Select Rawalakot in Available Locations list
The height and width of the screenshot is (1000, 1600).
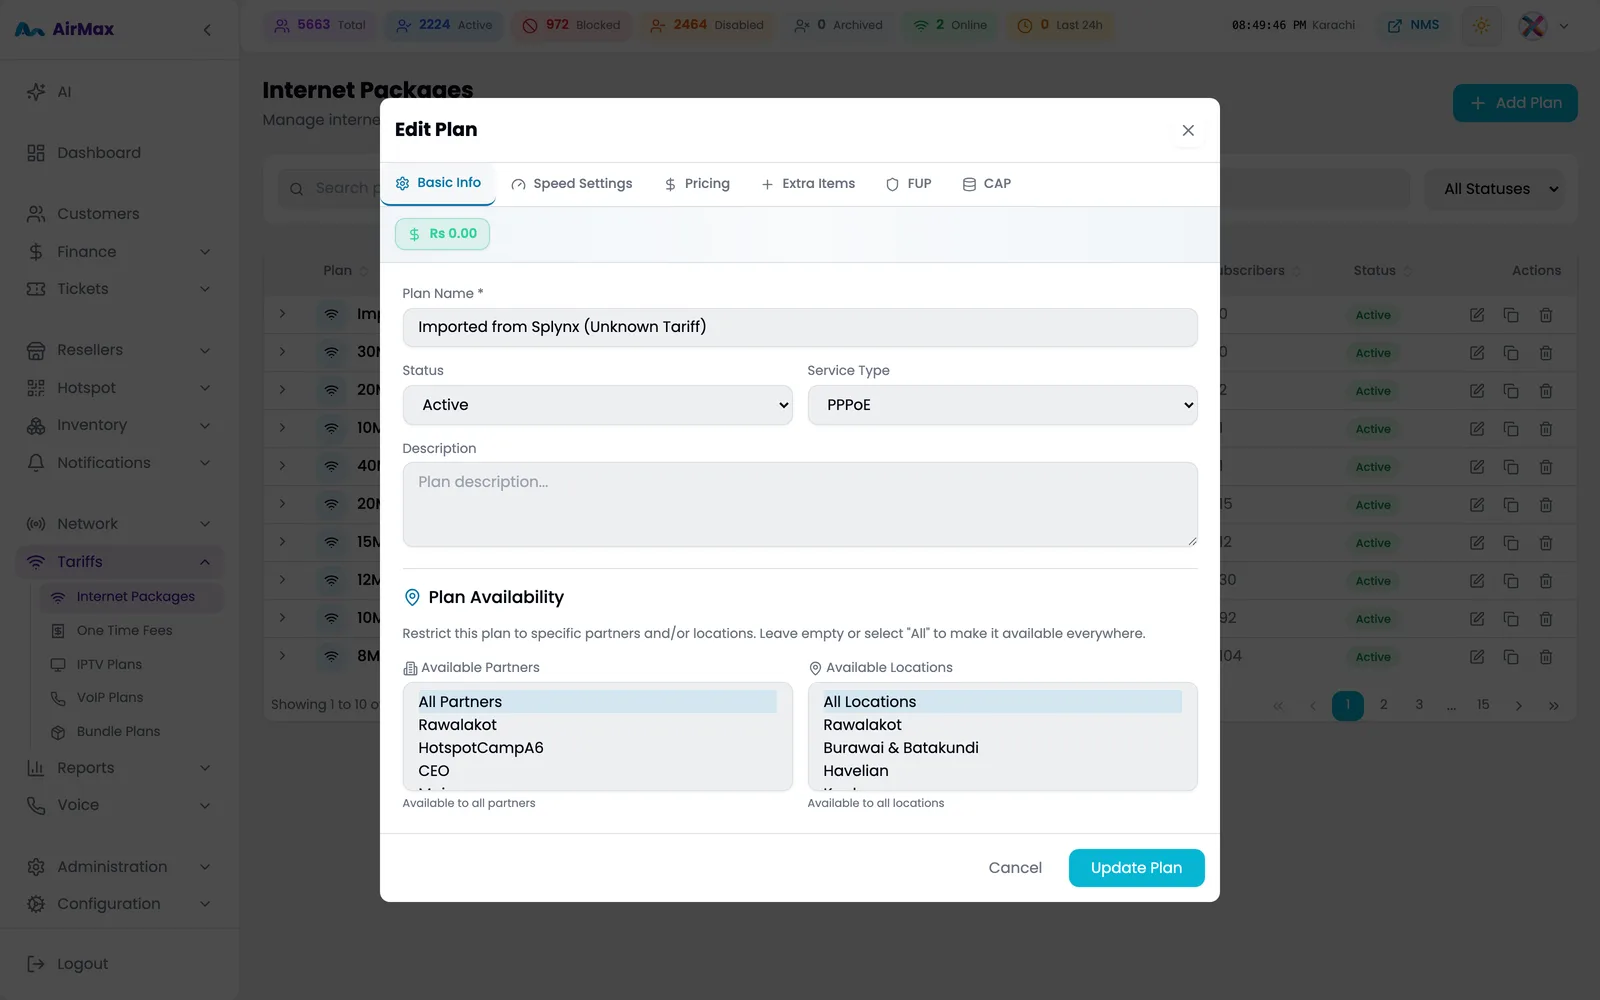[x=1002, y=725]
